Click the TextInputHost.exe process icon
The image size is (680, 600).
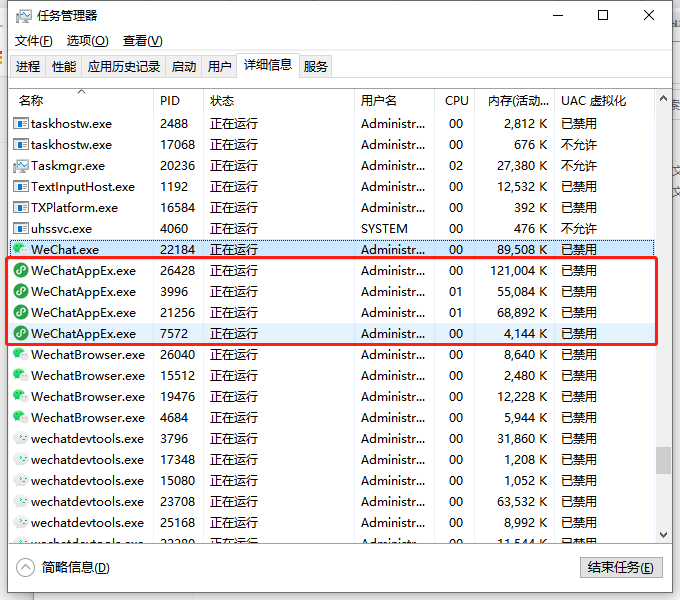20,186
